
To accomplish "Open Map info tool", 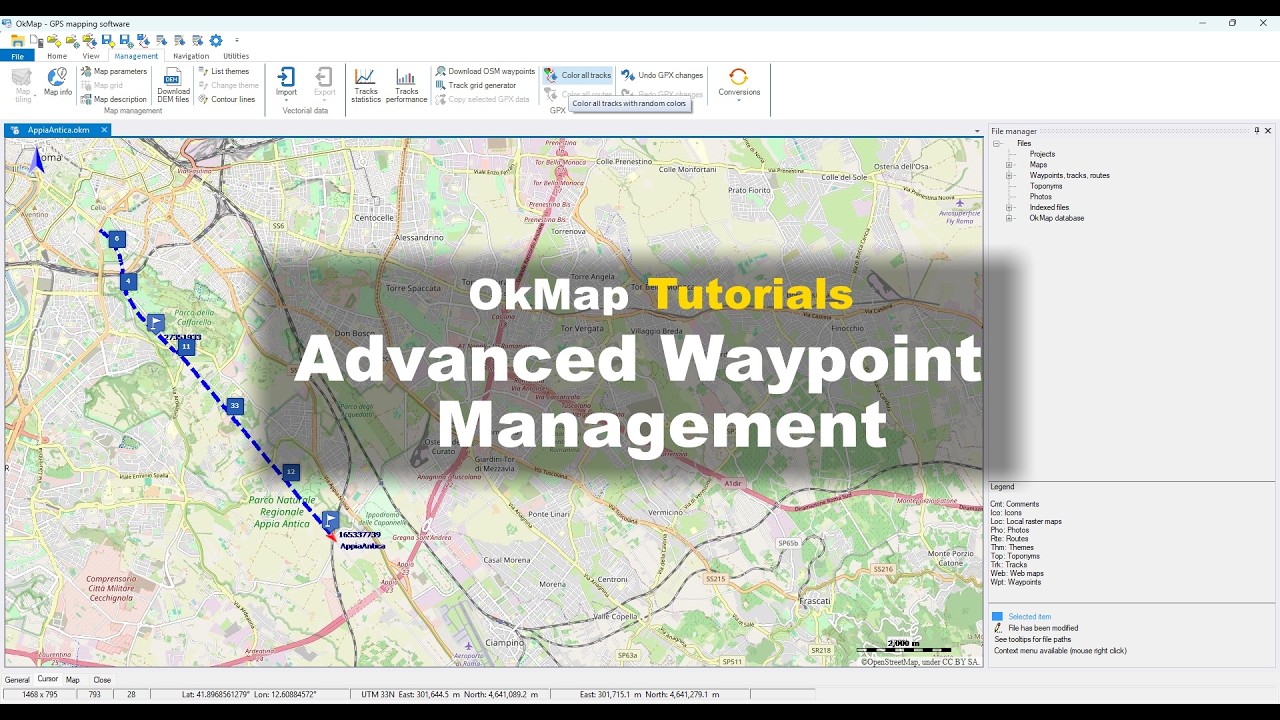I will point(58,83).
